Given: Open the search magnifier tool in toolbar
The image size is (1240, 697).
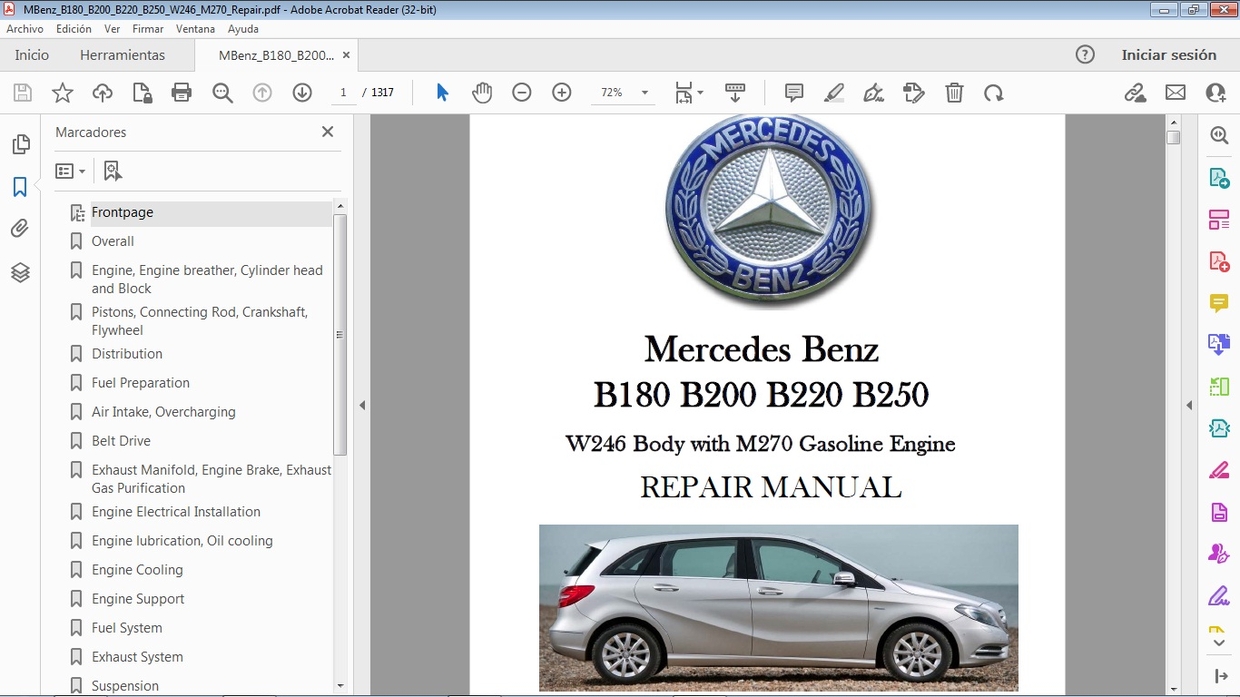Looking at the screenshot, I should [222, 93].
